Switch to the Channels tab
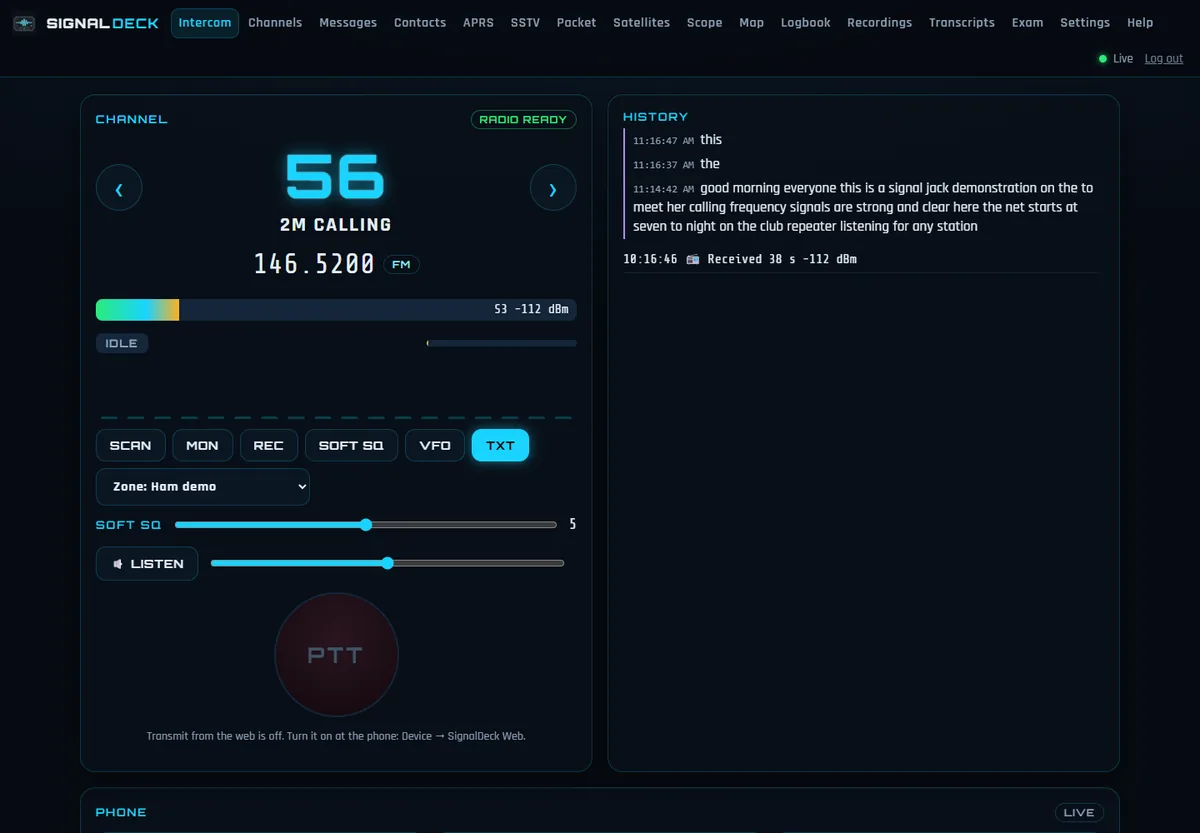Viewport: 1200px width, 833px height. (x=275, y=23)
